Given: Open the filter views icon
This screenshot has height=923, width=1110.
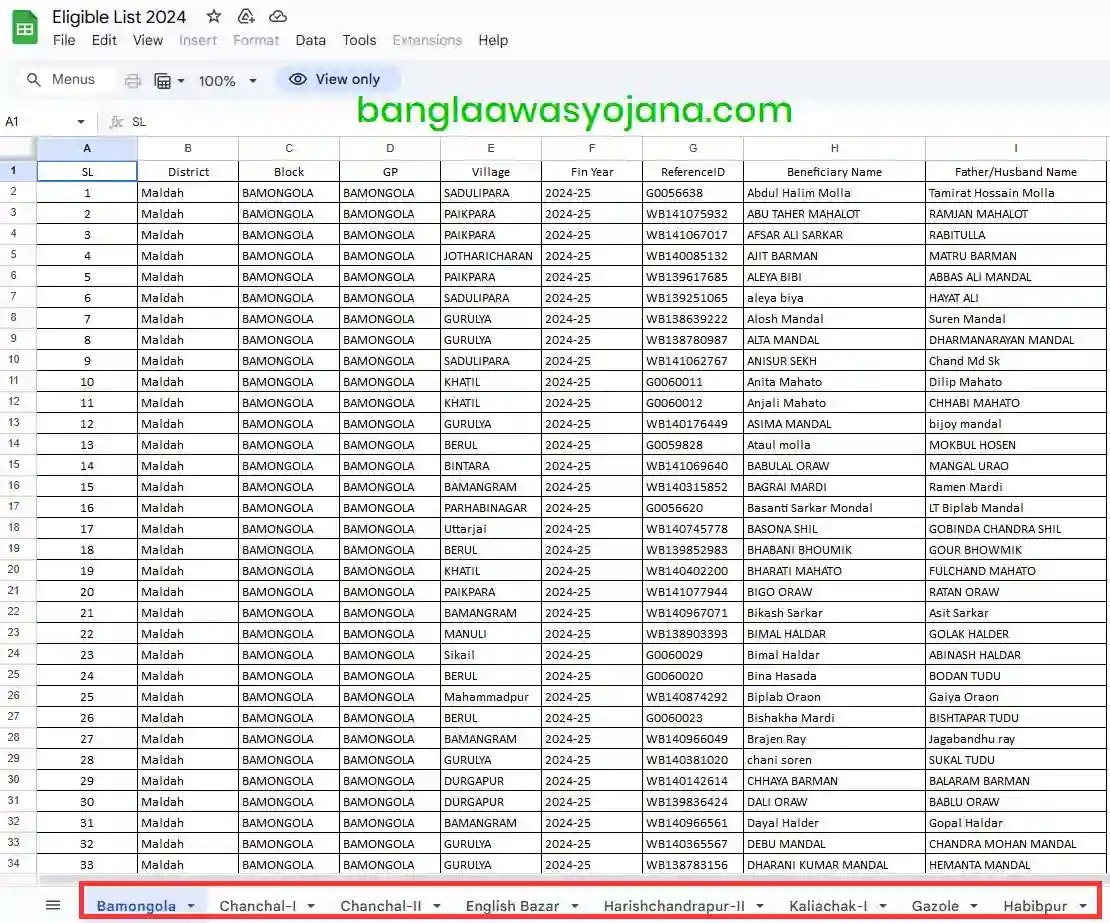Looking at the screenshot, I should tap(163, 79).
